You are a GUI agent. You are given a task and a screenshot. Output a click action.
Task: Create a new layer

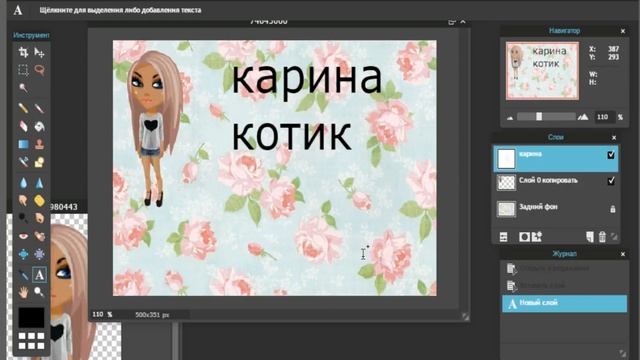tap(590, 237)
